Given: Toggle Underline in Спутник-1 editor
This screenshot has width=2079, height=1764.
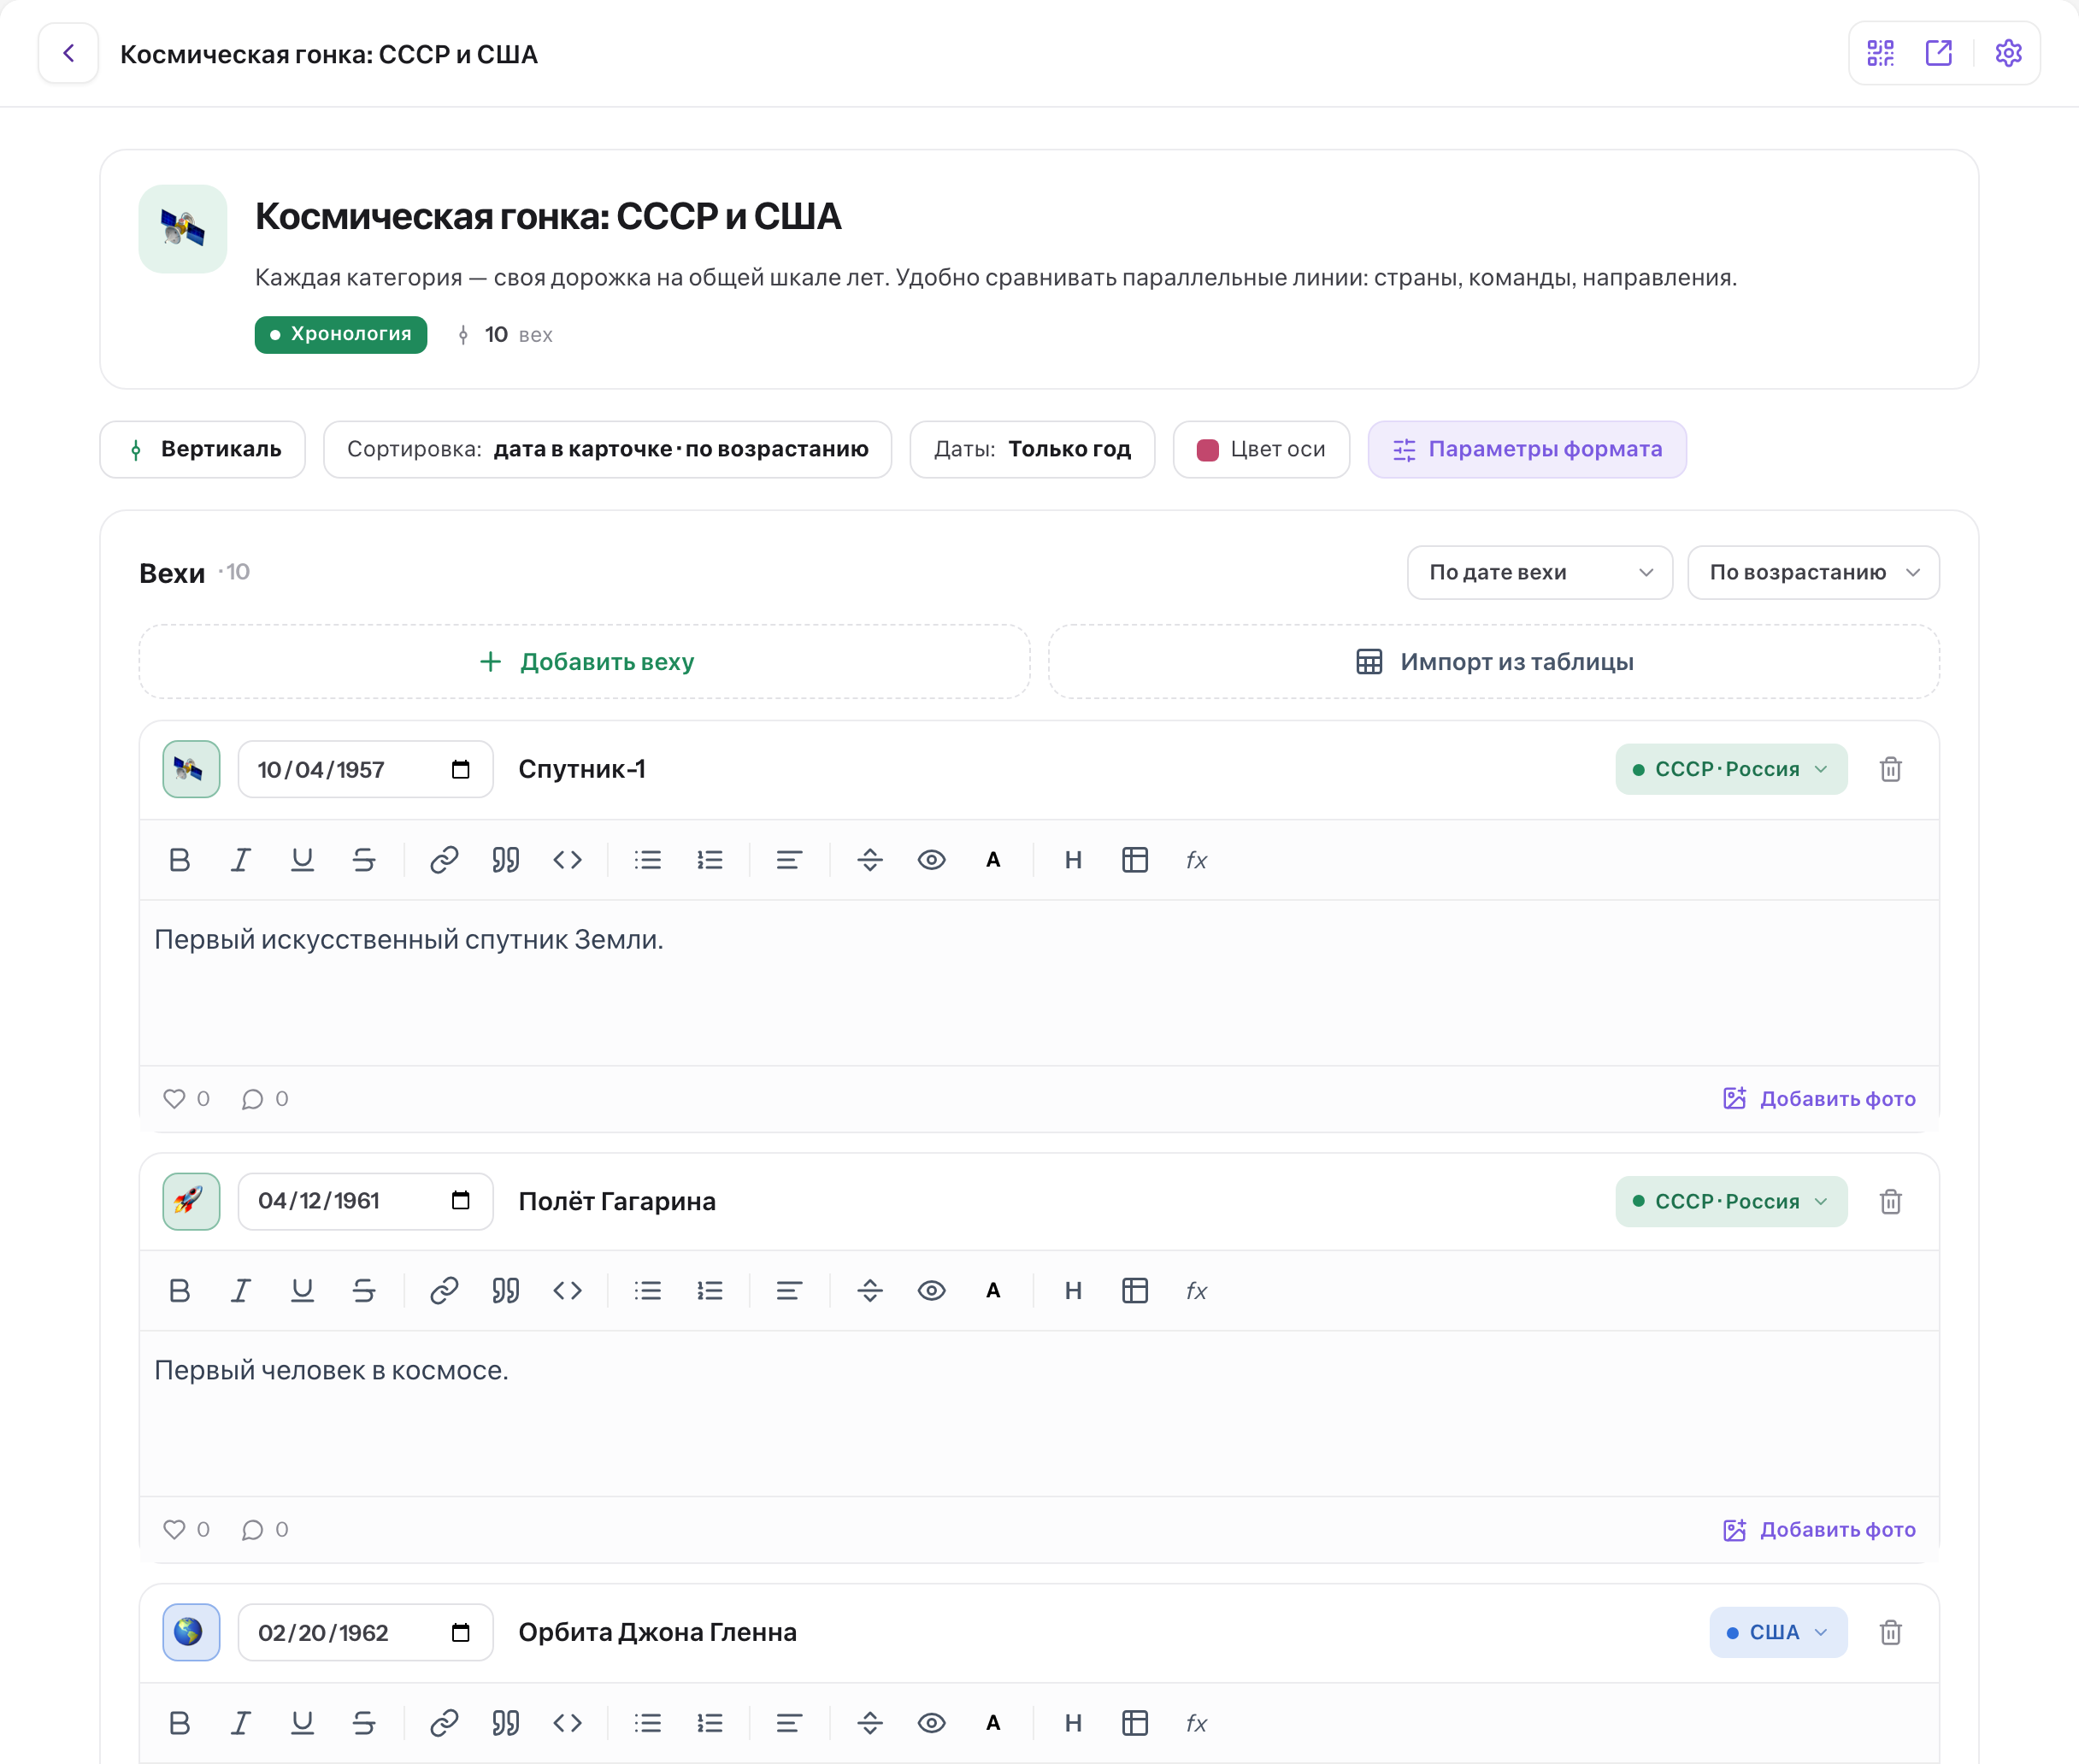Looking at the screenshot, I should pyautogui.click(x=302, y=860).
